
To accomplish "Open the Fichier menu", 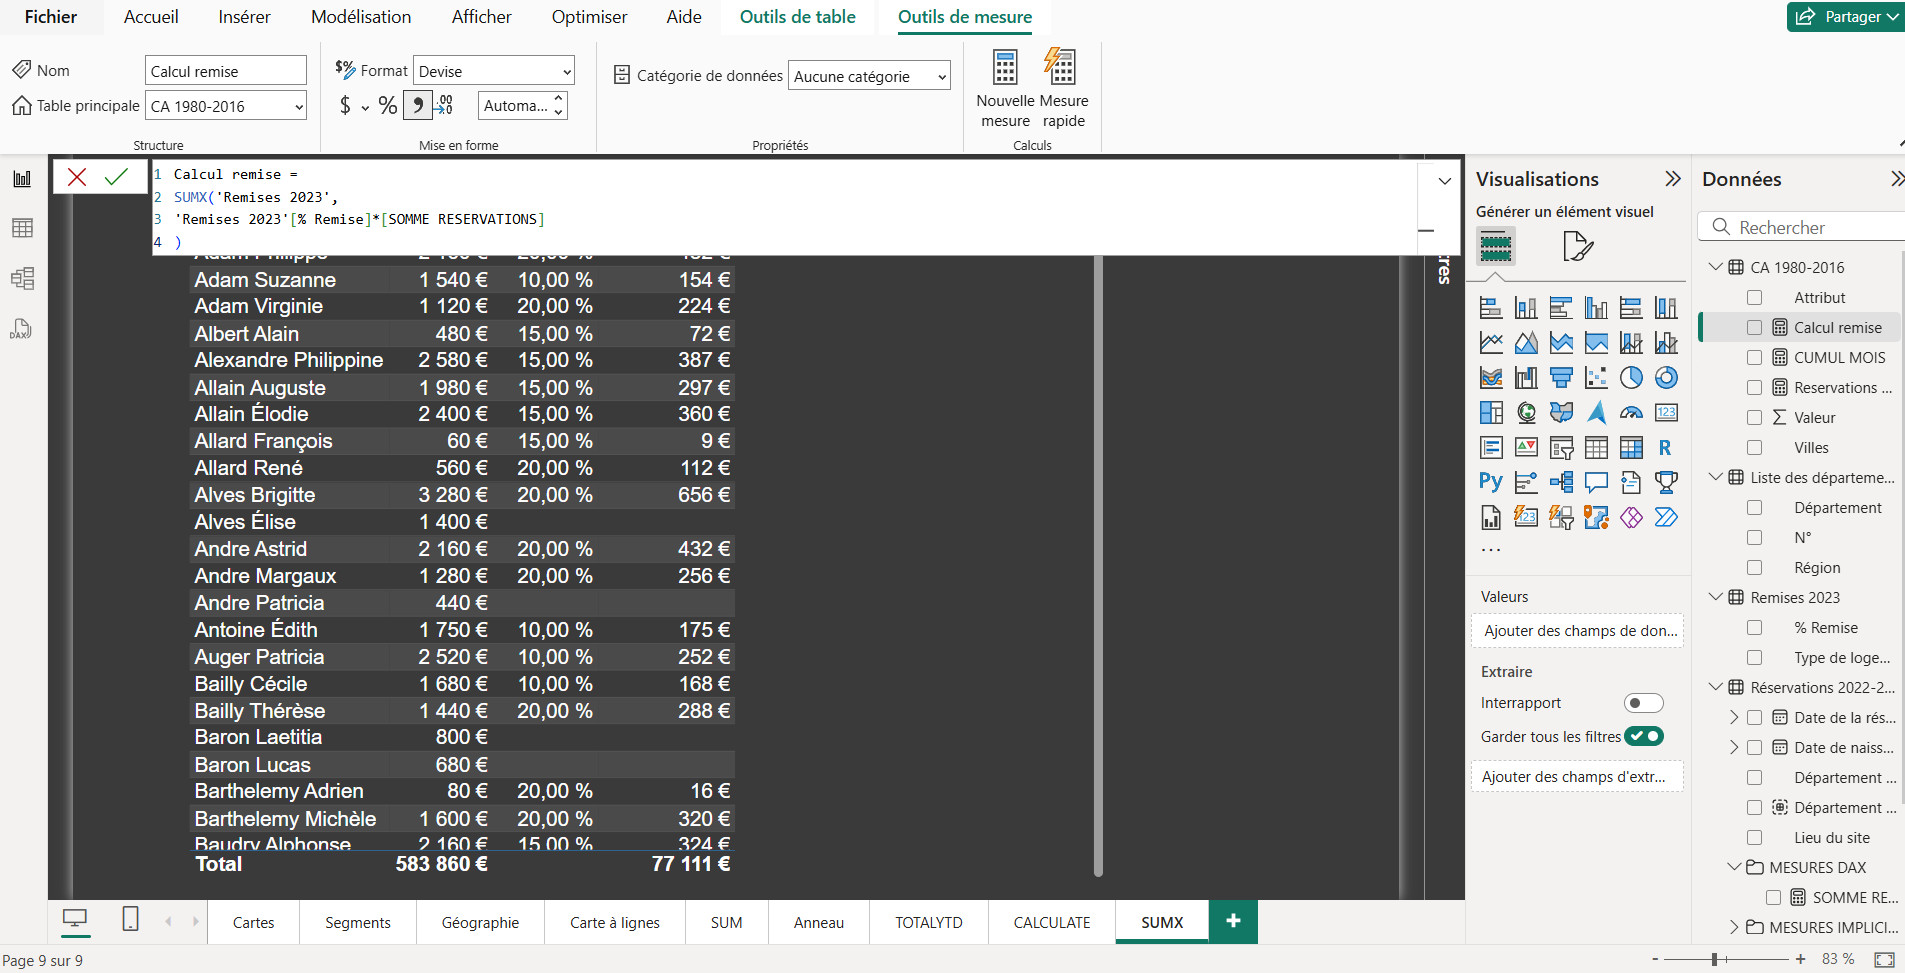I will pyautogui.click(x=51, y=17).
